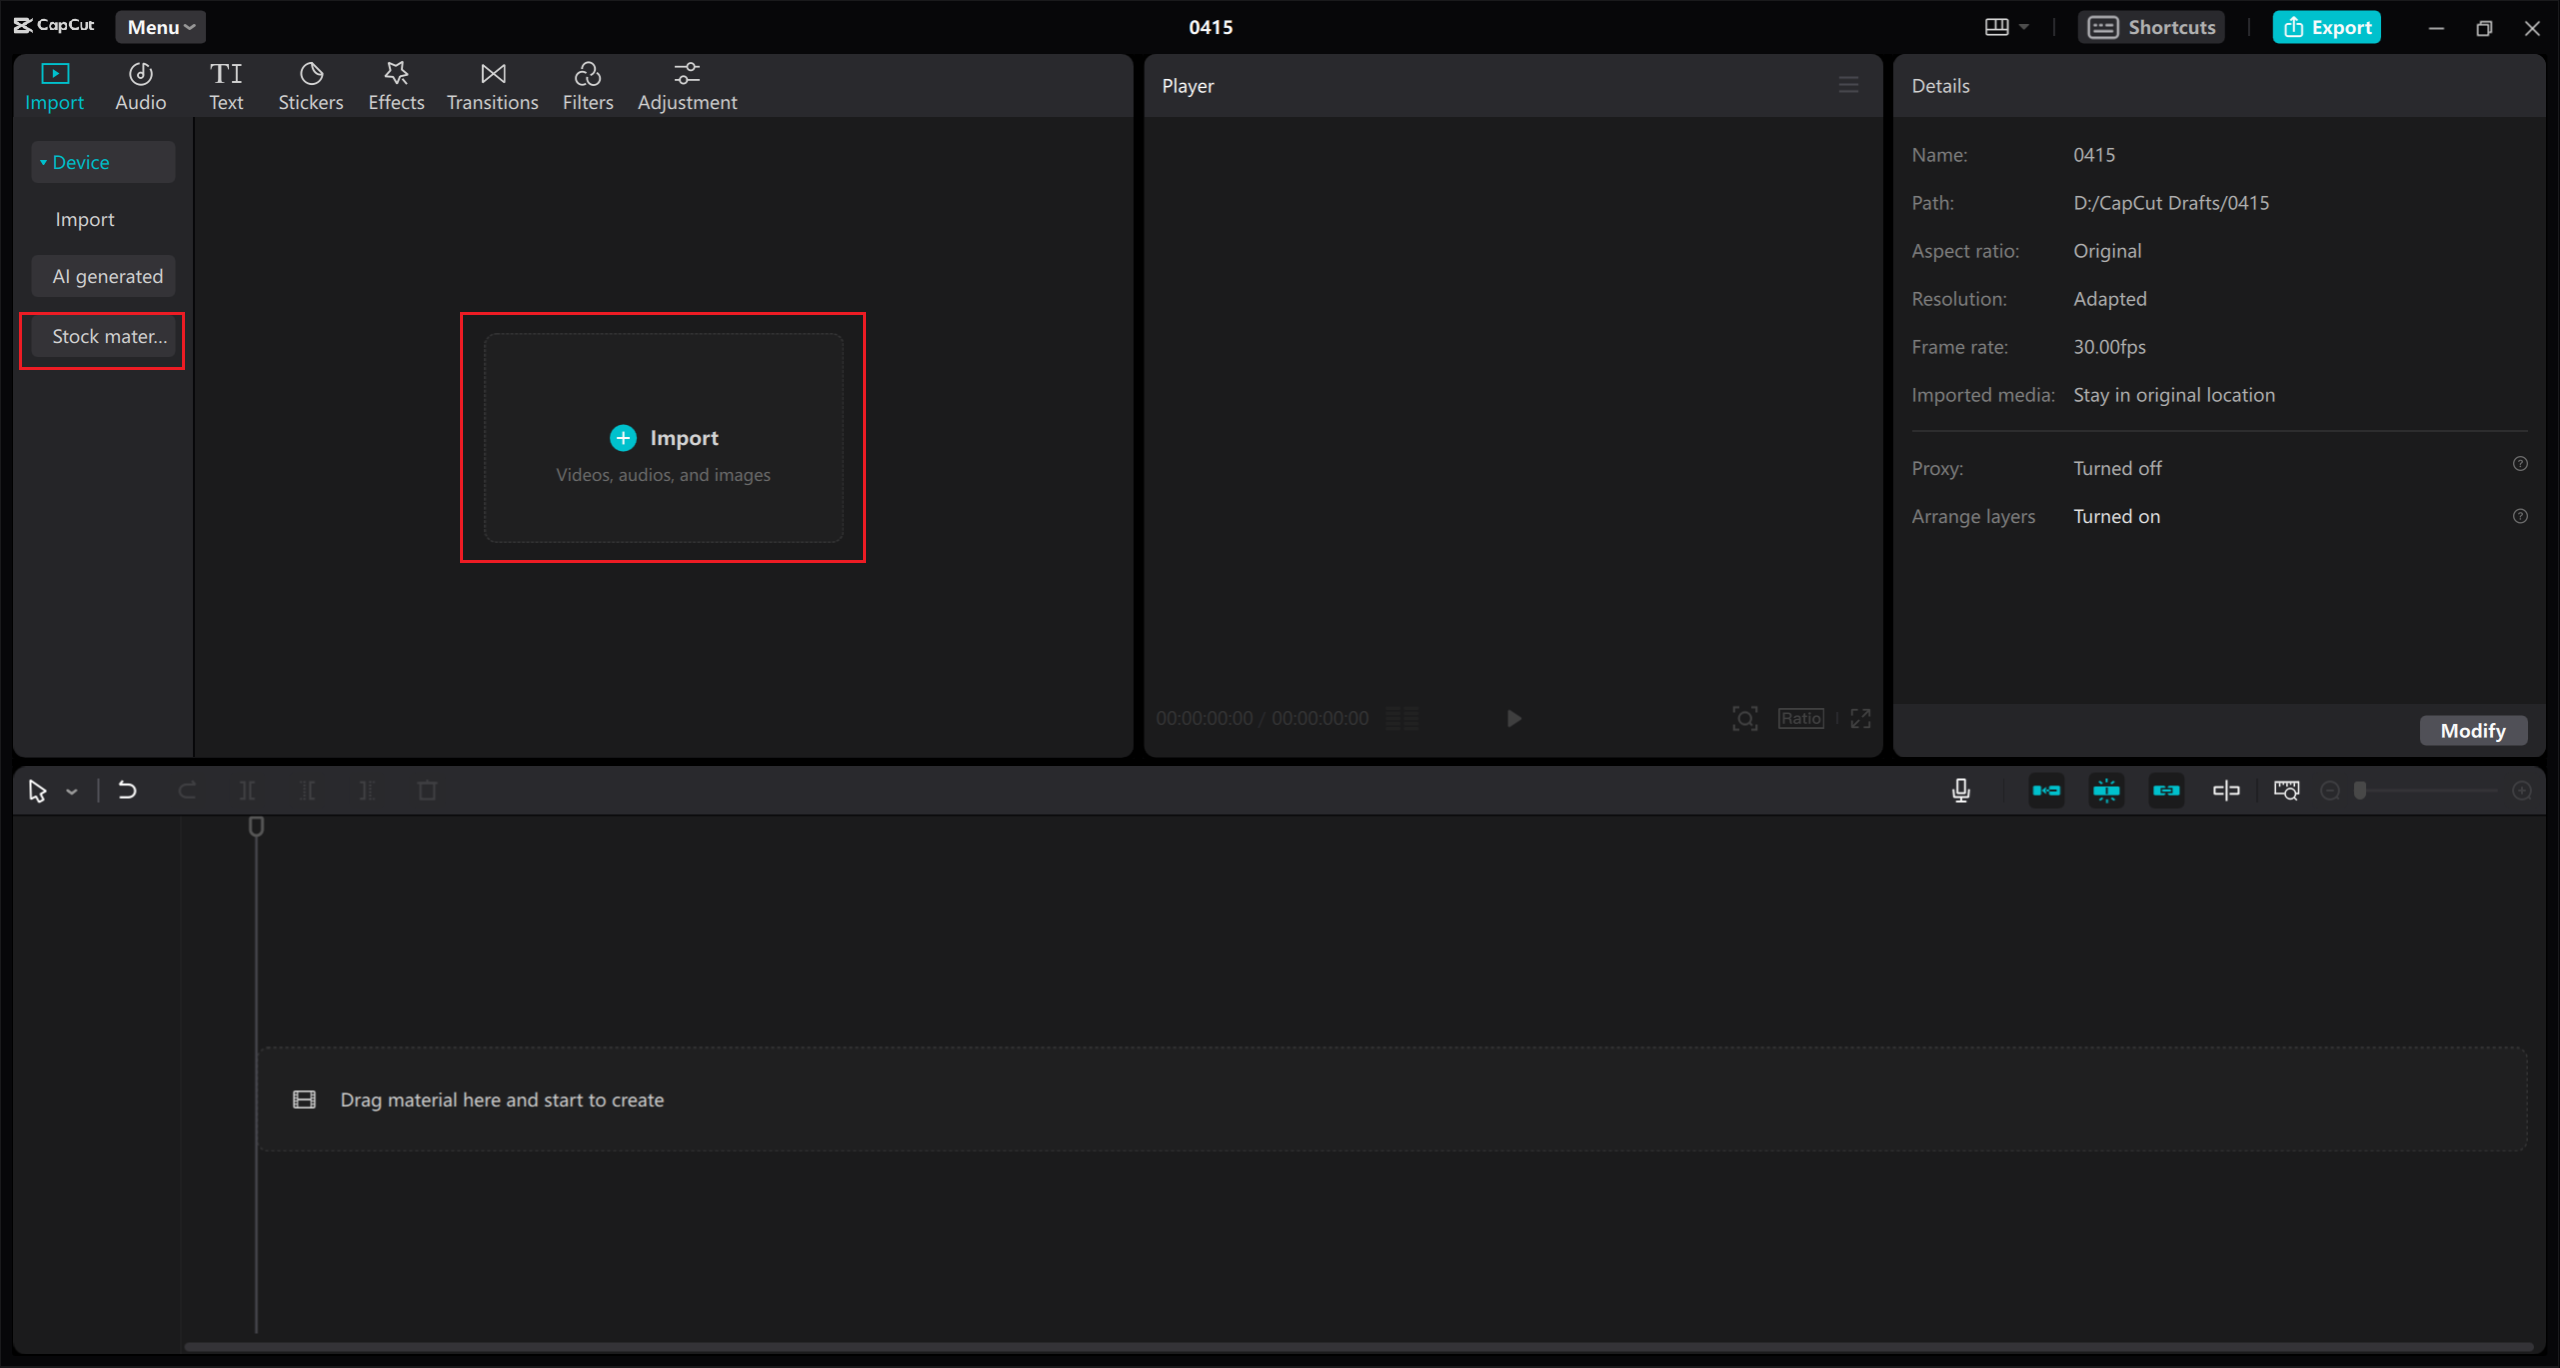Click the Delete trash icon
The height and width of the screenshot is (1368, 2560).
(x=427, y=790)
